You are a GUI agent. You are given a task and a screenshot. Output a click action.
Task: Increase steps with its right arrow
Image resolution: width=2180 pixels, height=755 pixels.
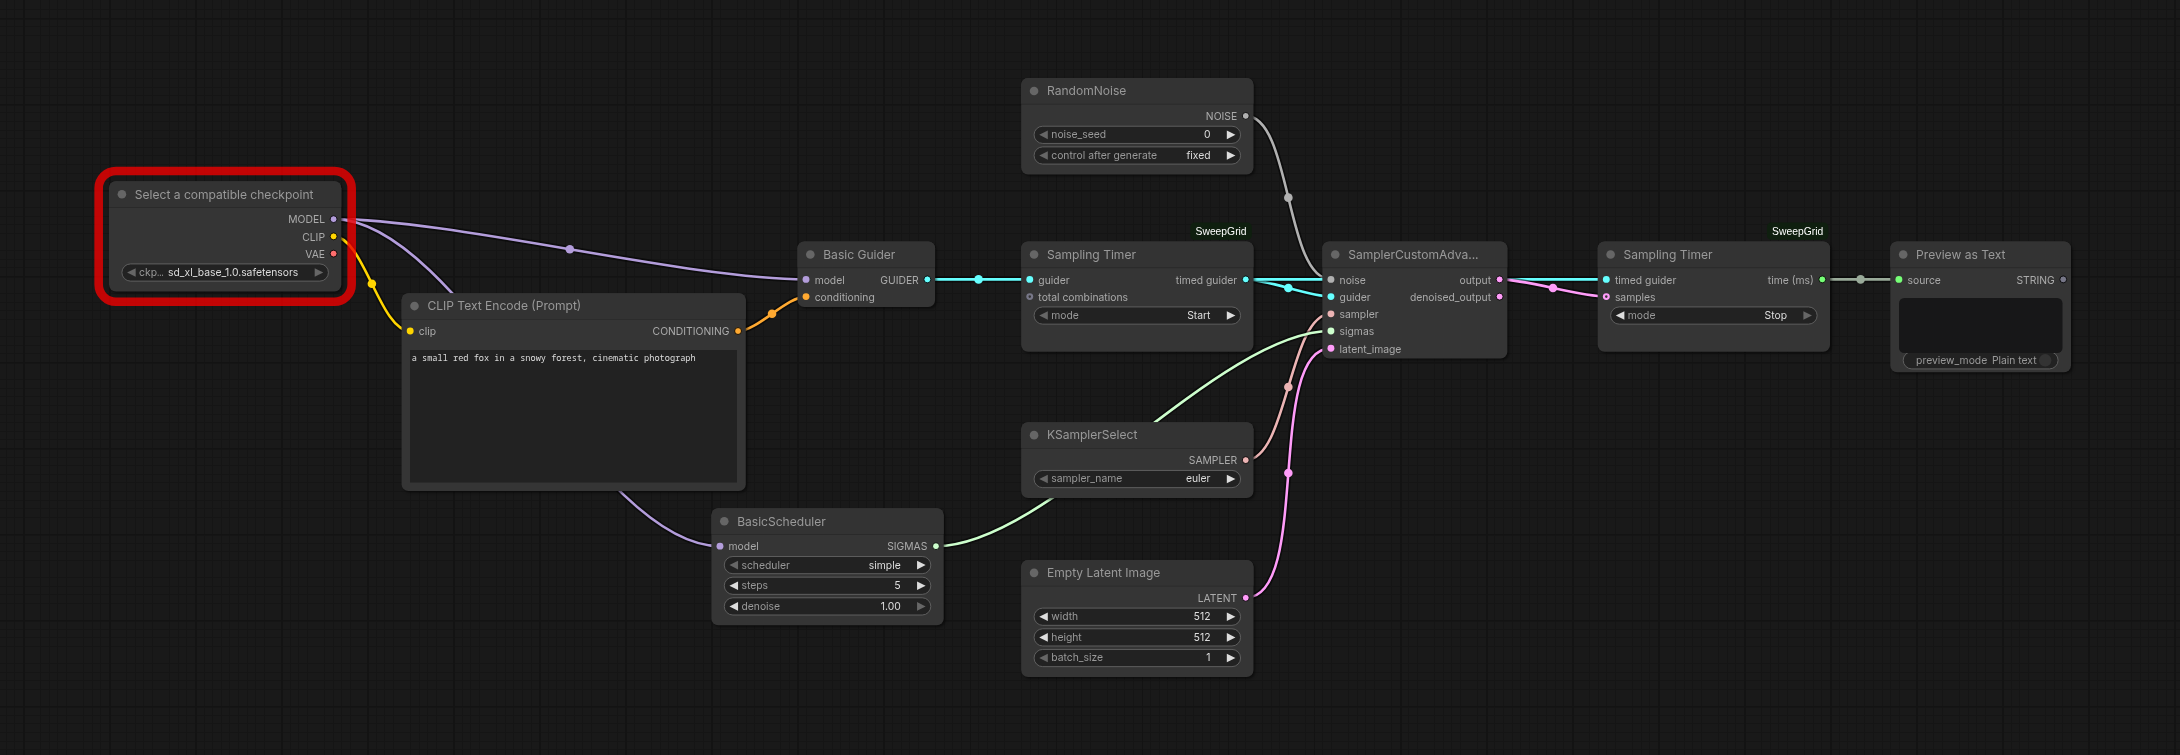pos(921,586)
